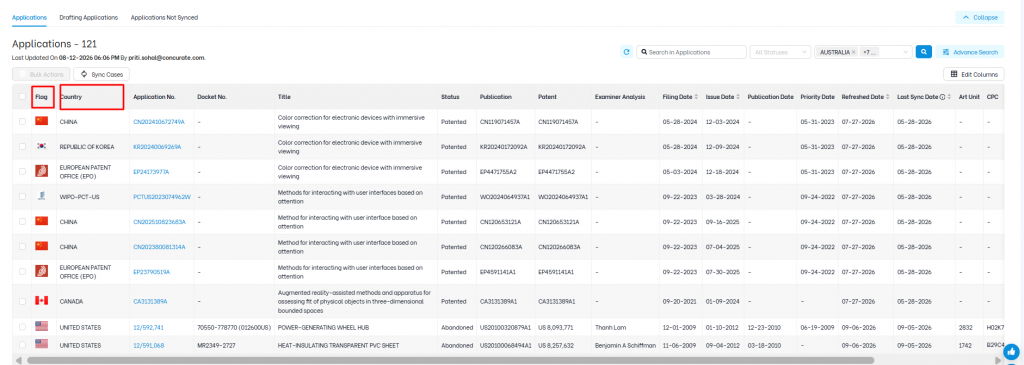Viewport: 1024px width, 365px height.
Task: Check the row for CN202410672749A
Action: click(23, 121)
